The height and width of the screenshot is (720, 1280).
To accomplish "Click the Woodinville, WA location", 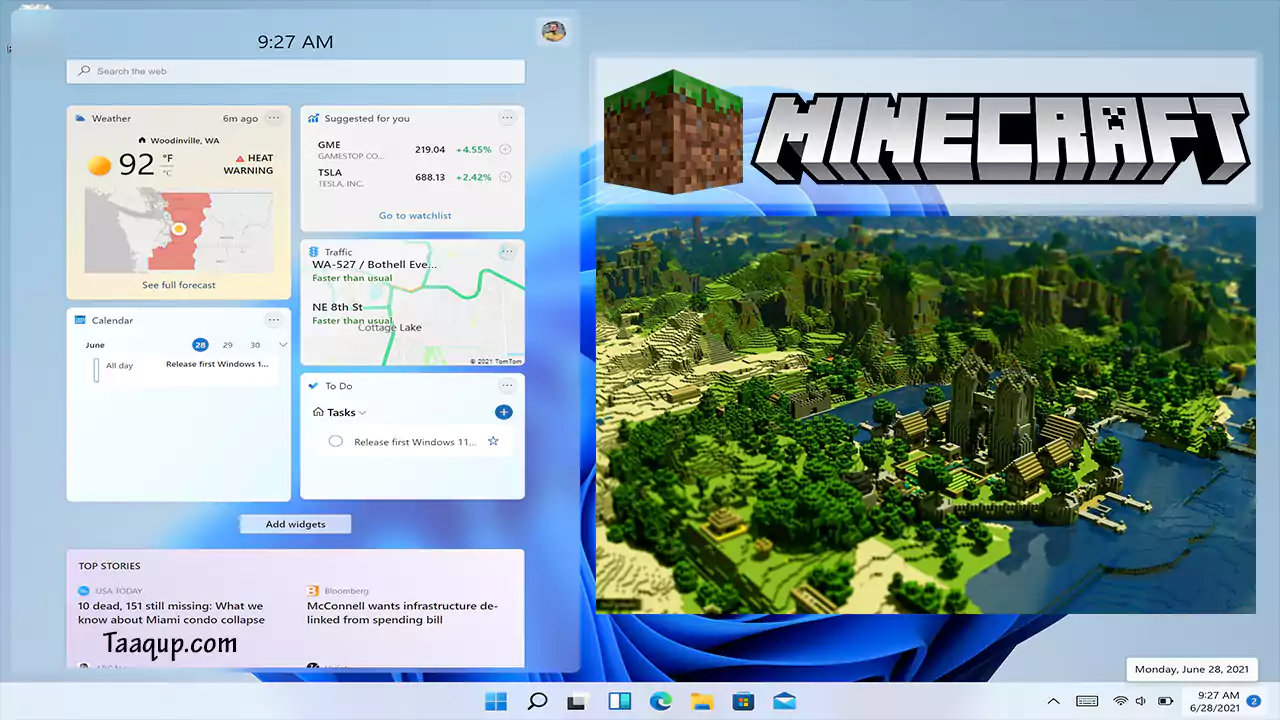I will point(179,141).
